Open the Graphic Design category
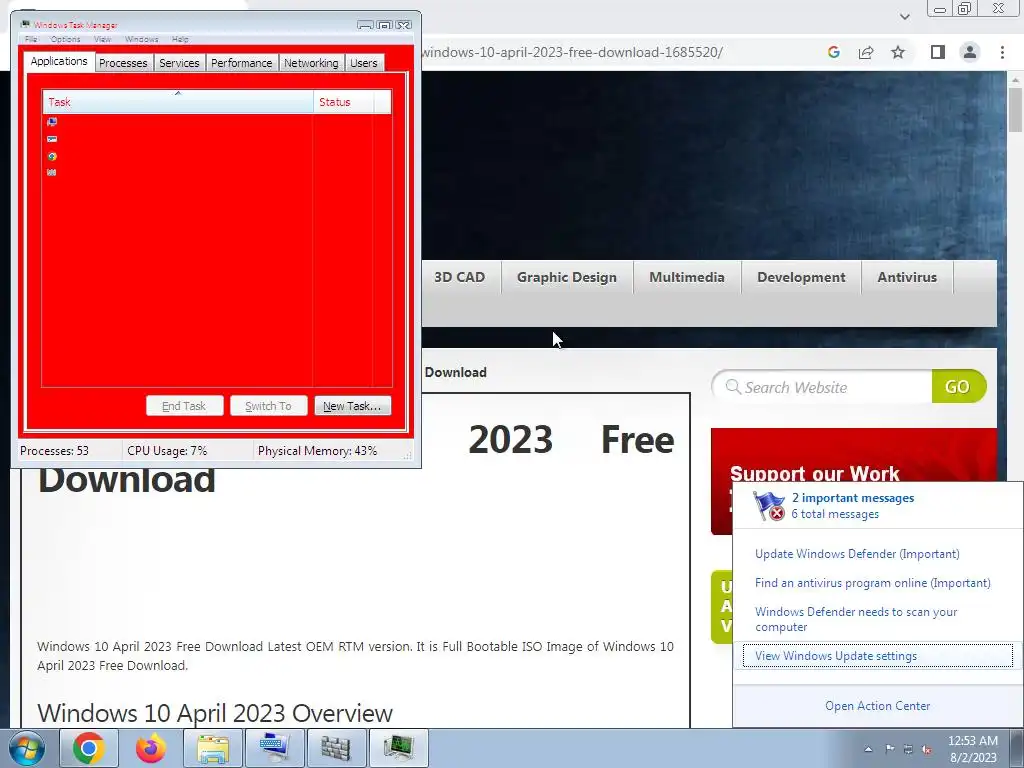The width and height of the screenshot is (1024, 768). coord(567,277)
